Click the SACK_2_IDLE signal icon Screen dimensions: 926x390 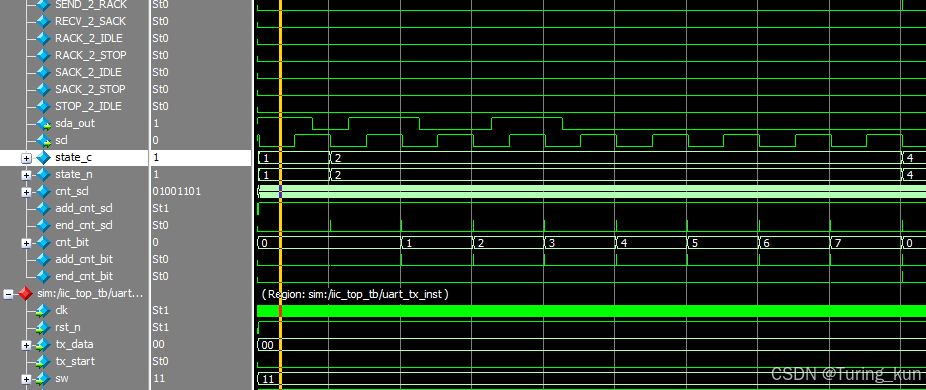click(43, 72)
